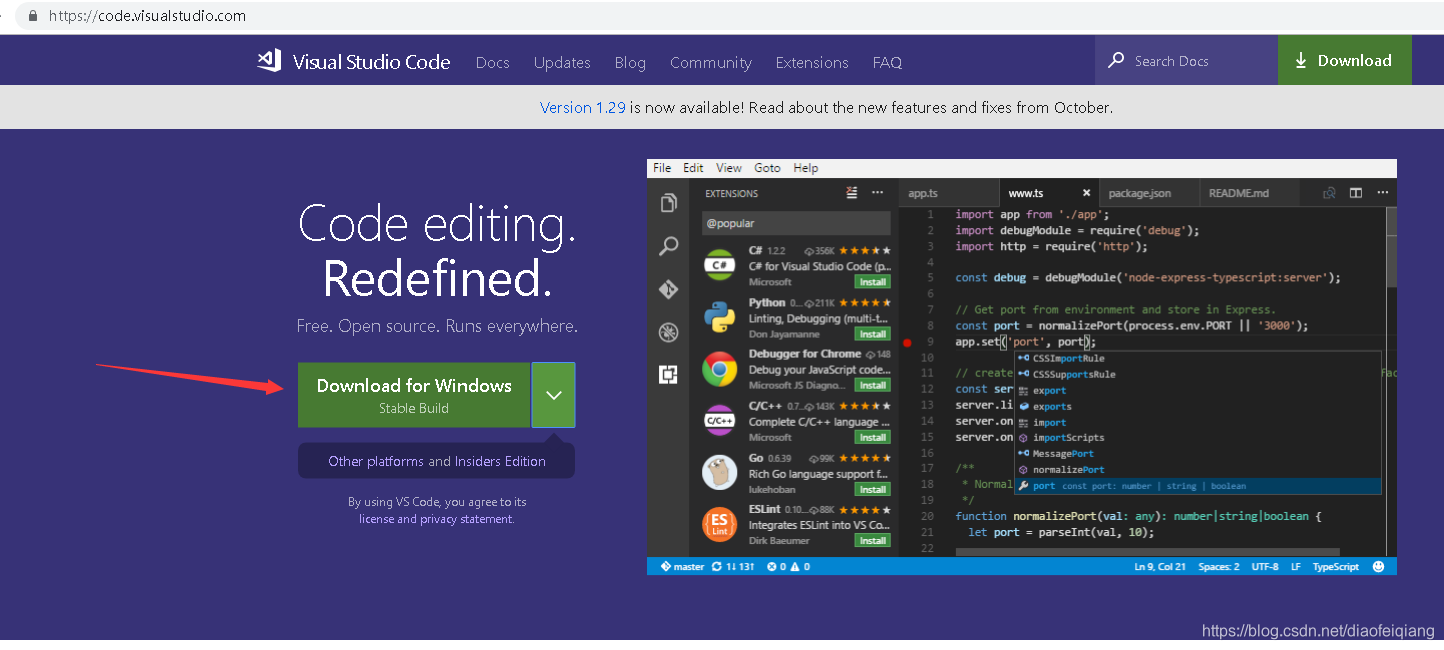Follow the Version 1.29 link
Screen dimensions: 1444x650
coord(583,107)
